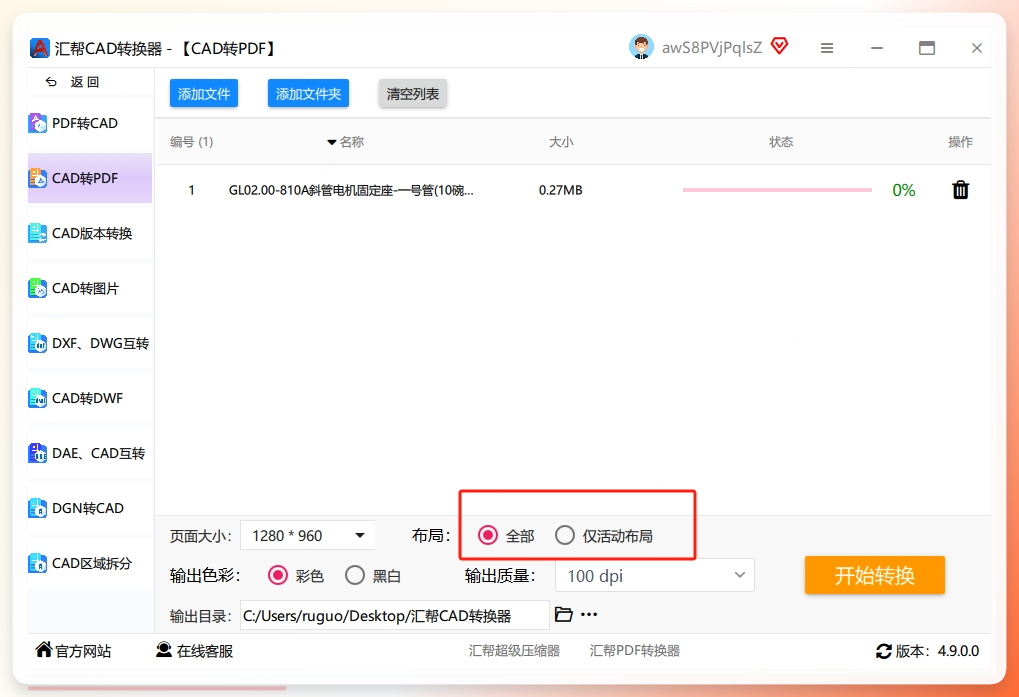Open 输出质量 100 dpi dropdown
The width and height of the screenshot is (1019, 697).
pos(654,576)
